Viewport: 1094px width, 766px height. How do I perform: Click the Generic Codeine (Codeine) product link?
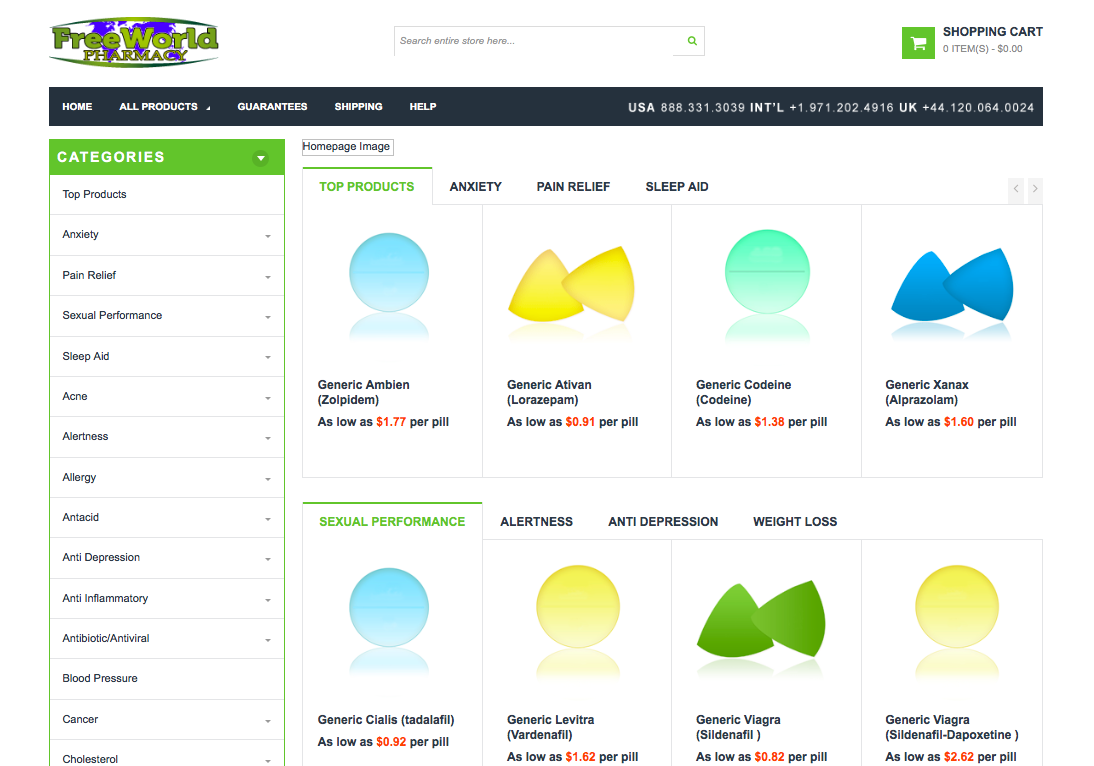(743, 392)
